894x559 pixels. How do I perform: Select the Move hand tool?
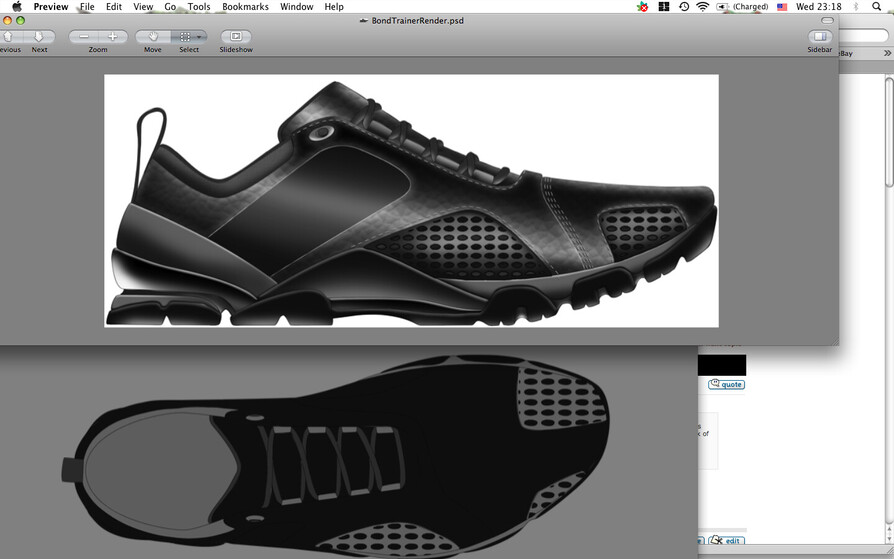pos(153,37)
